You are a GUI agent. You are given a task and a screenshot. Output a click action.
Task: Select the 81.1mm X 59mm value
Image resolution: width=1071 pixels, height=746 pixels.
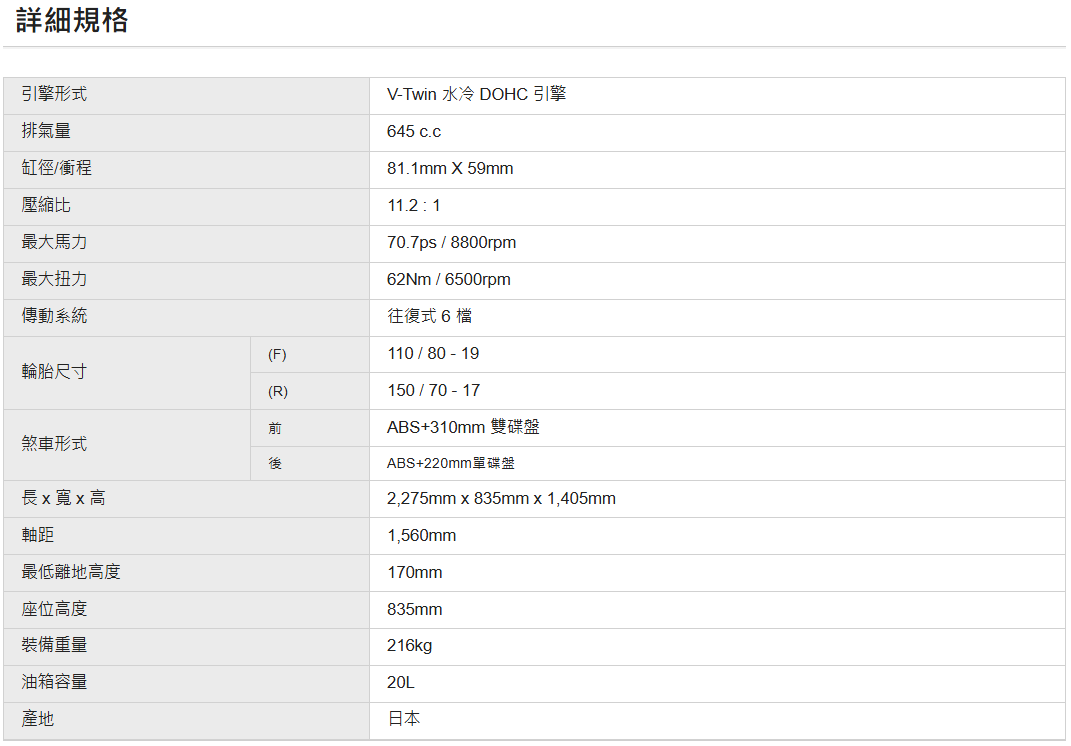tap(450, 168)
